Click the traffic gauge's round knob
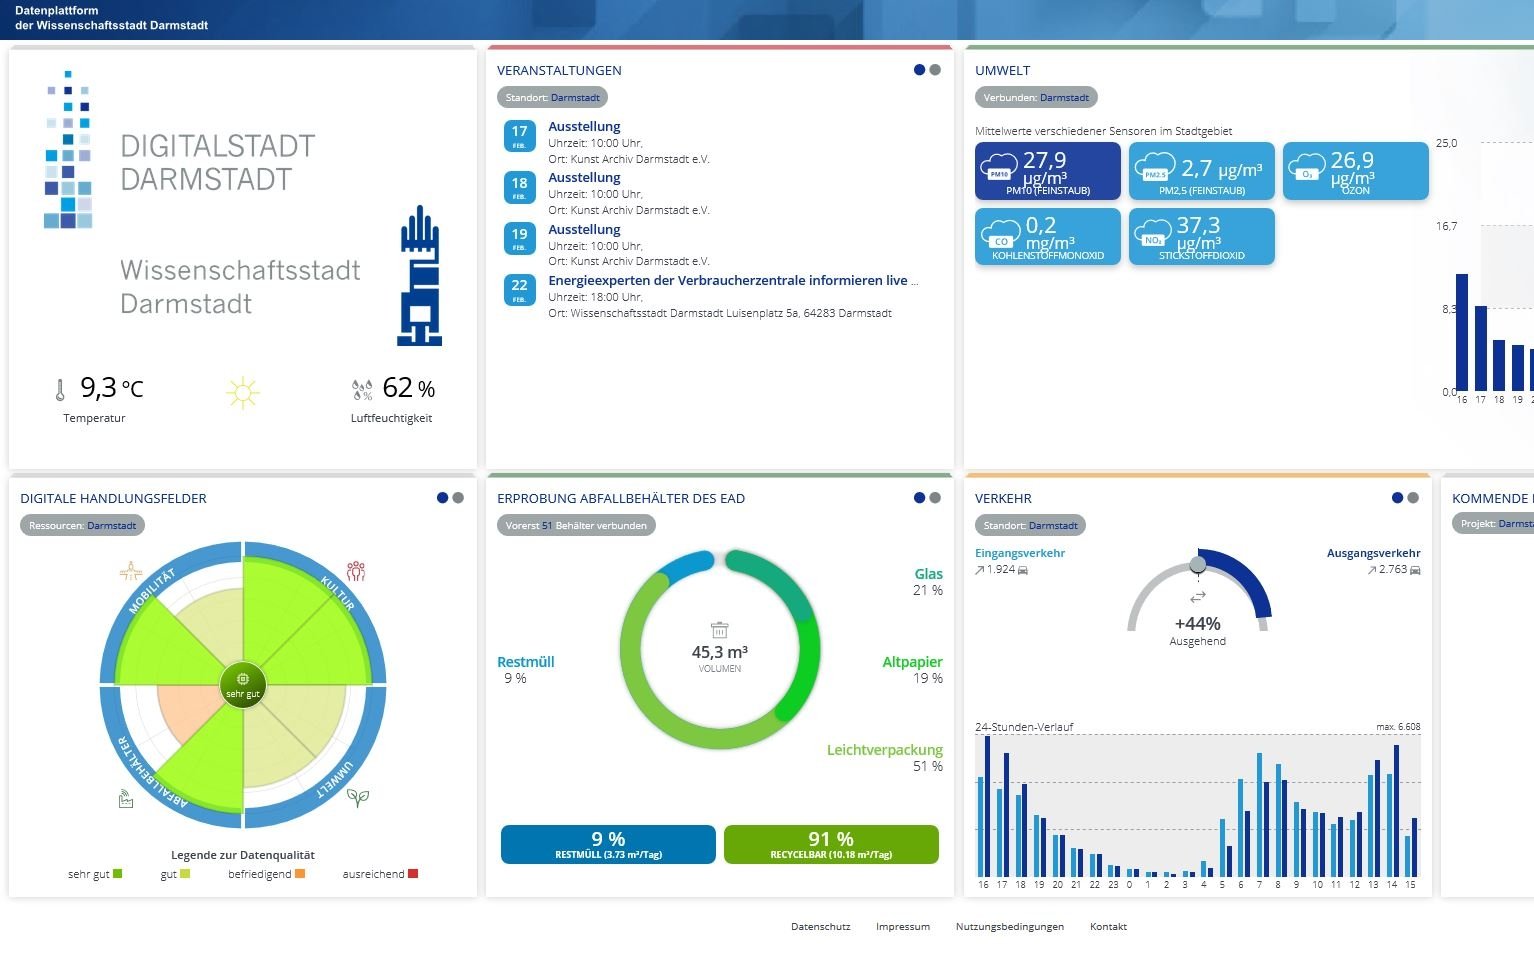Image resolution: width=1534 pixels, height=959 pixels. coord(1198,565)
